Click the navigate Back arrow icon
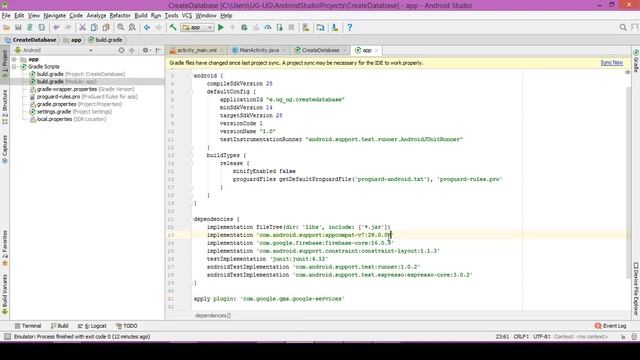Image resolution: width=640 pixels, height=360 pixels. pos(147,27)
